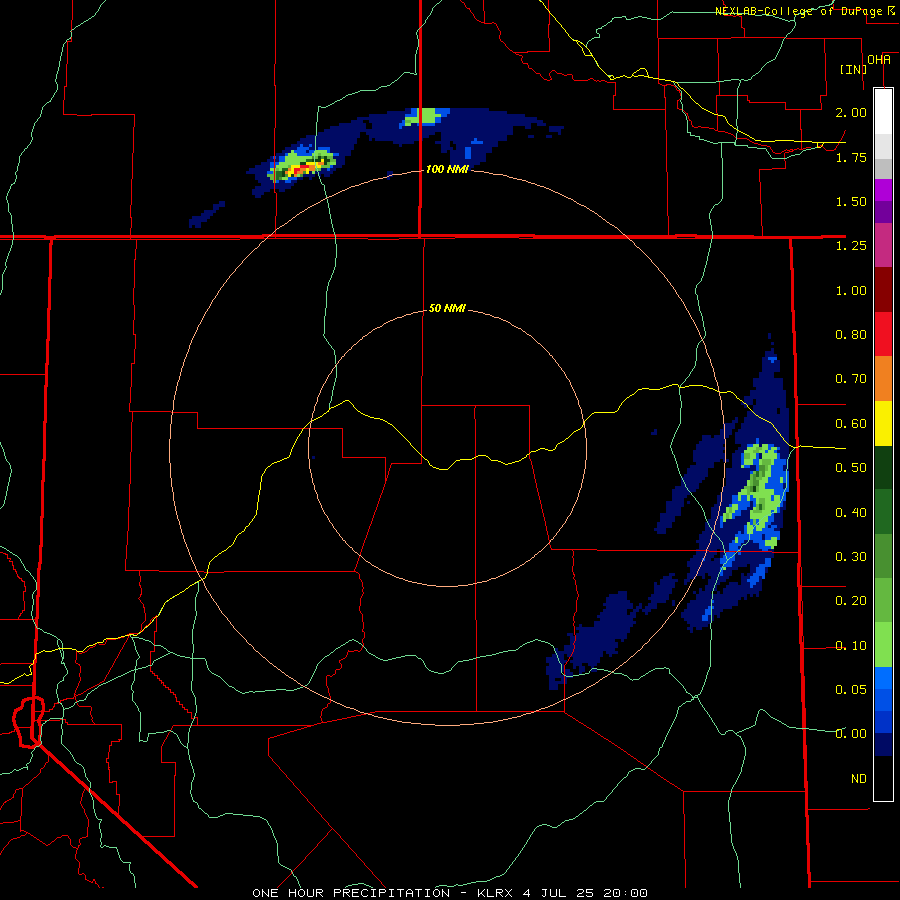Click the ND legend label

[x=859, y=779]
